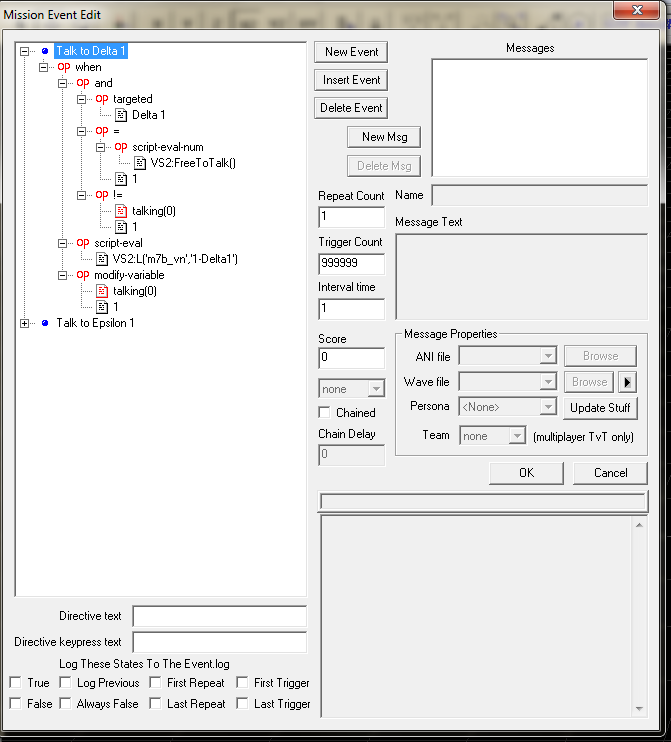
Task: Click the Trigger Count field
Action: coord(352,264)
